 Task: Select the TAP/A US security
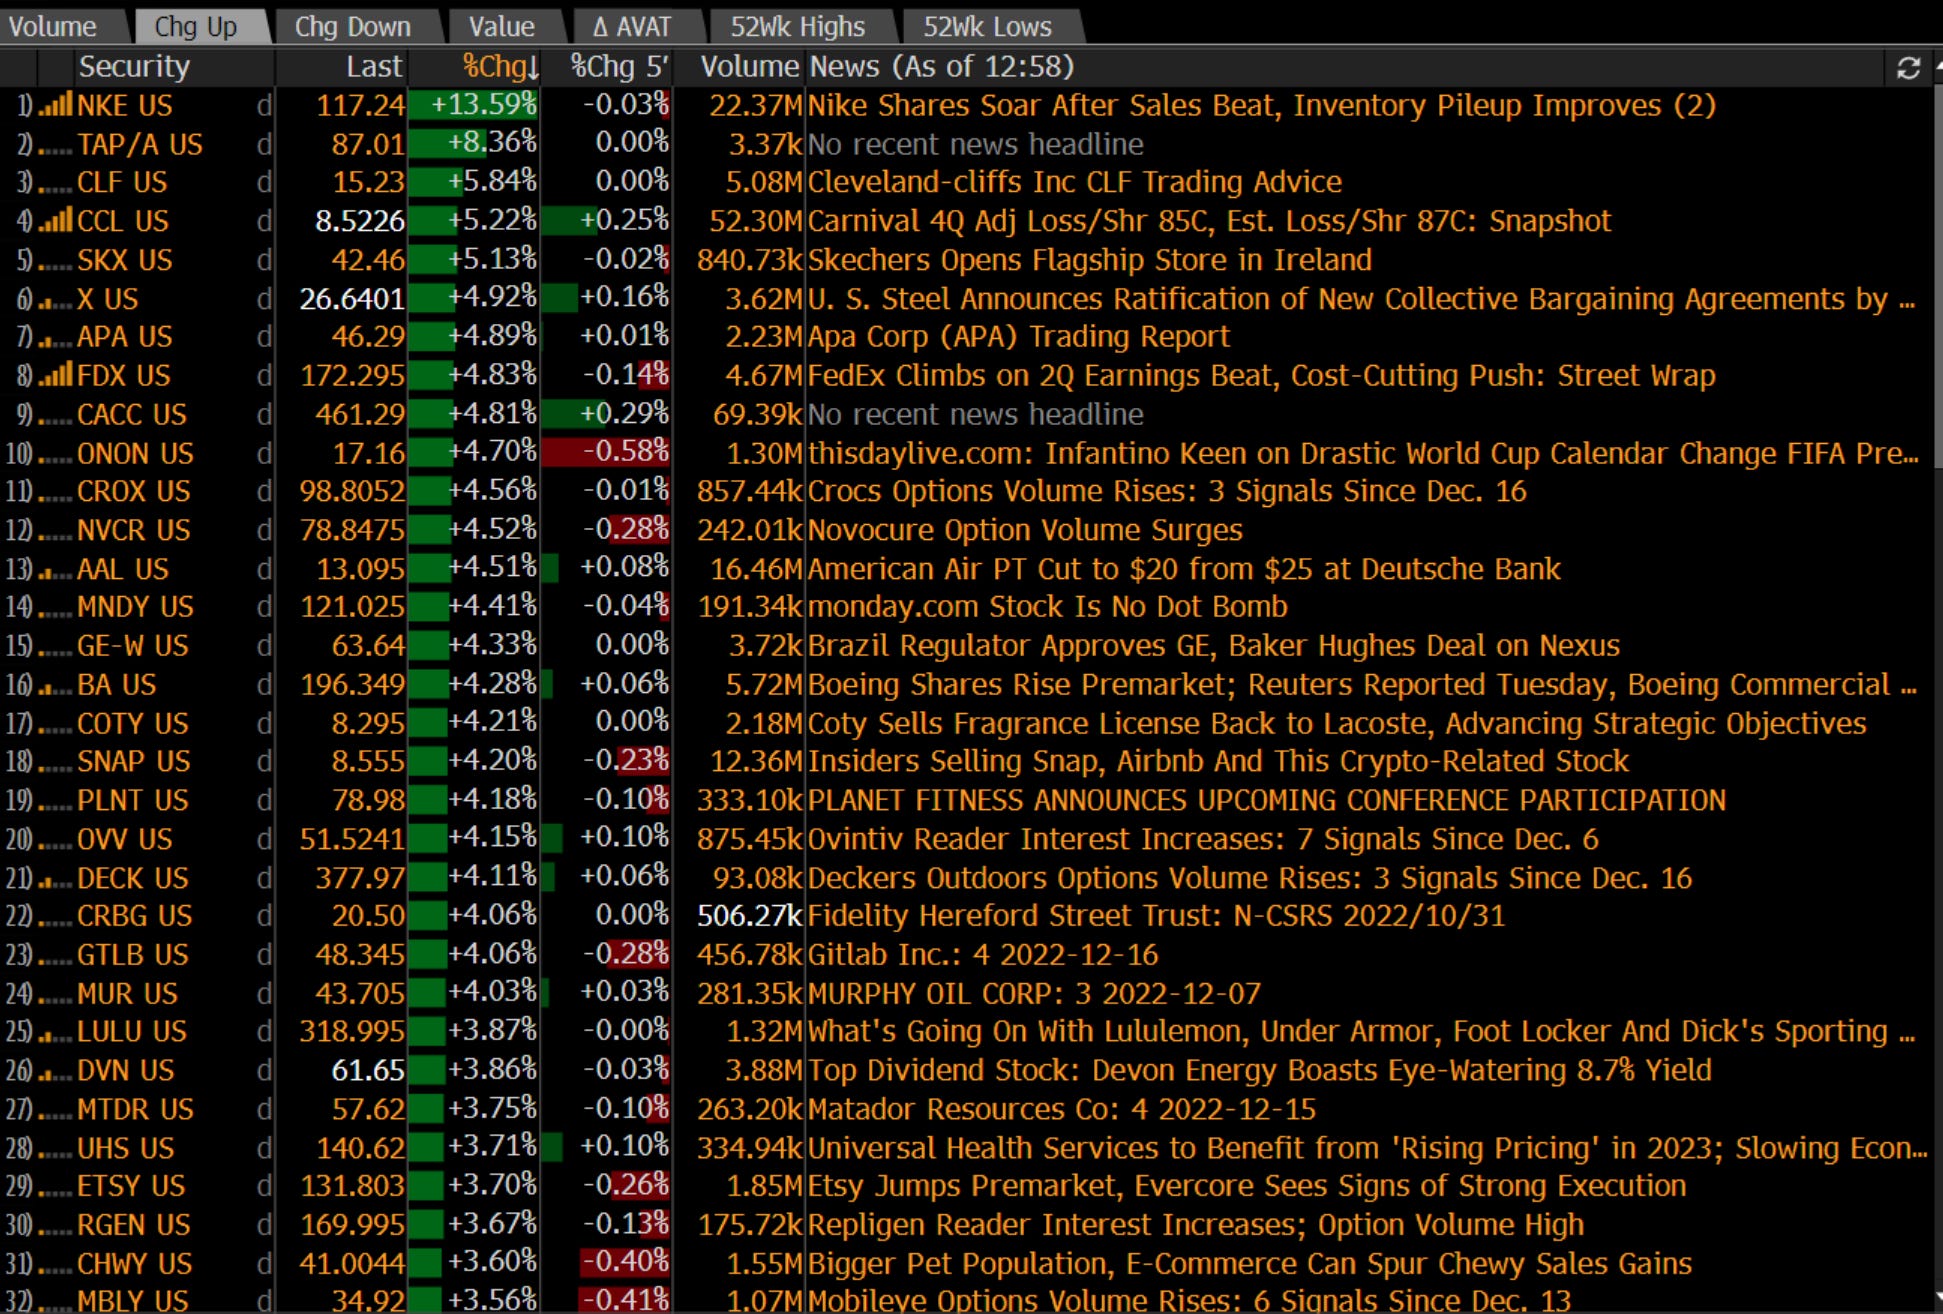point(140,144)
